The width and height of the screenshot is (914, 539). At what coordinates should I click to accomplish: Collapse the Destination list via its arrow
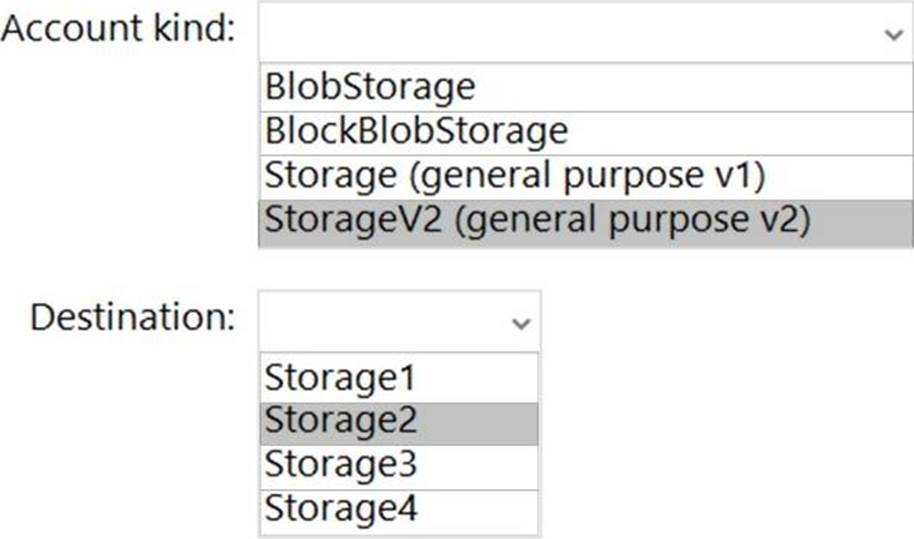[x=519, y=323]
